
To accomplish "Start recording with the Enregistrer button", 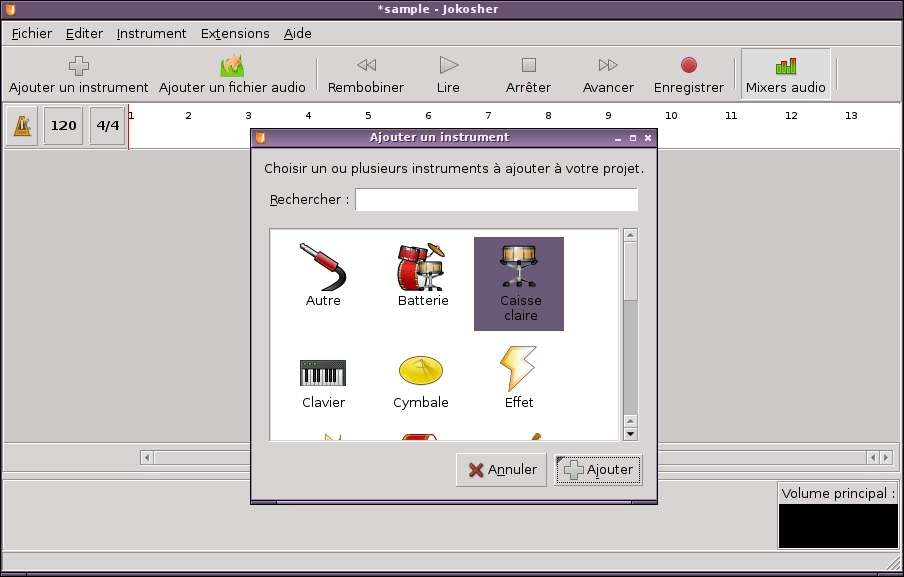I will (x=688, y=74).
